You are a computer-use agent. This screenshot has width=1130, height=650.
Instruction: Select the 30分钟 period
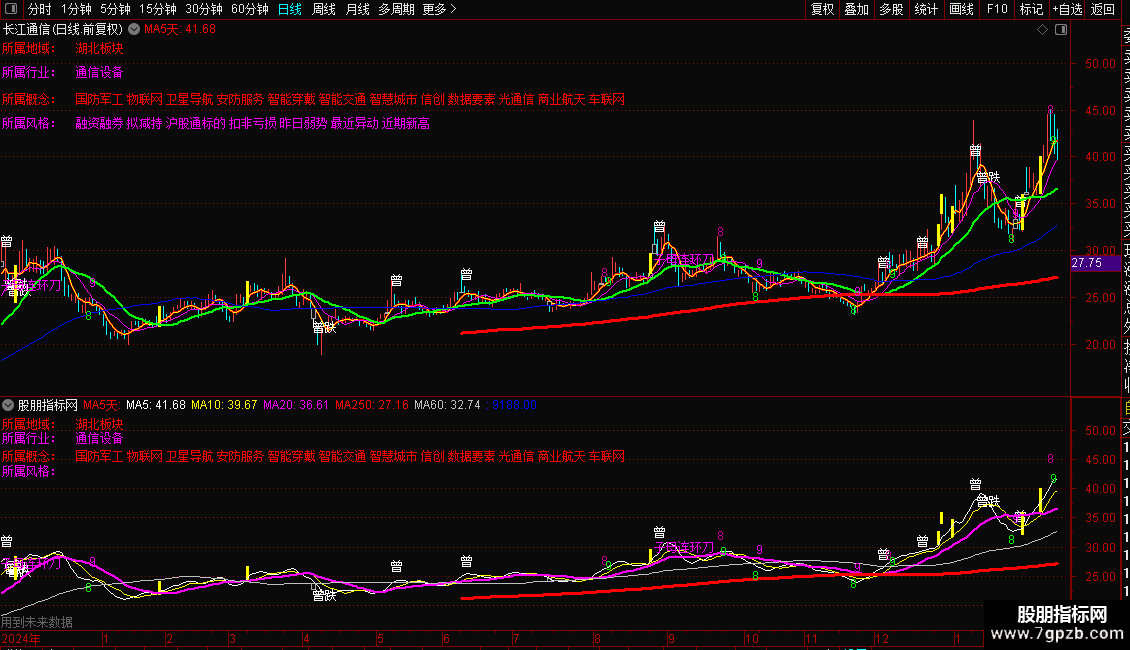[x=203, y=9]
